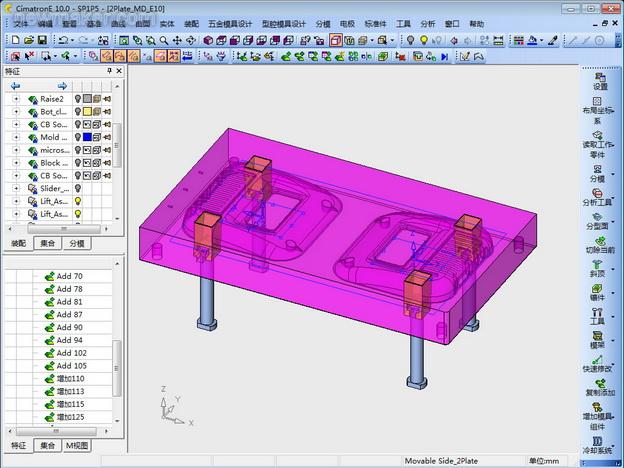Viewport: 624px width, 468px height.
Task: Click the blue color swatch on Mold row
Action: pos(87,137)
